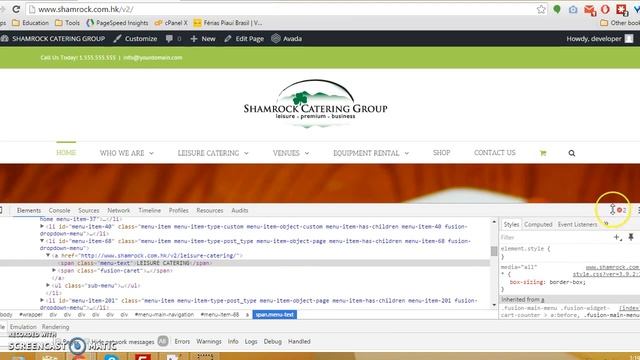Switch to the Sources tab in DevTools
The image size is (640, 360).
89,211
